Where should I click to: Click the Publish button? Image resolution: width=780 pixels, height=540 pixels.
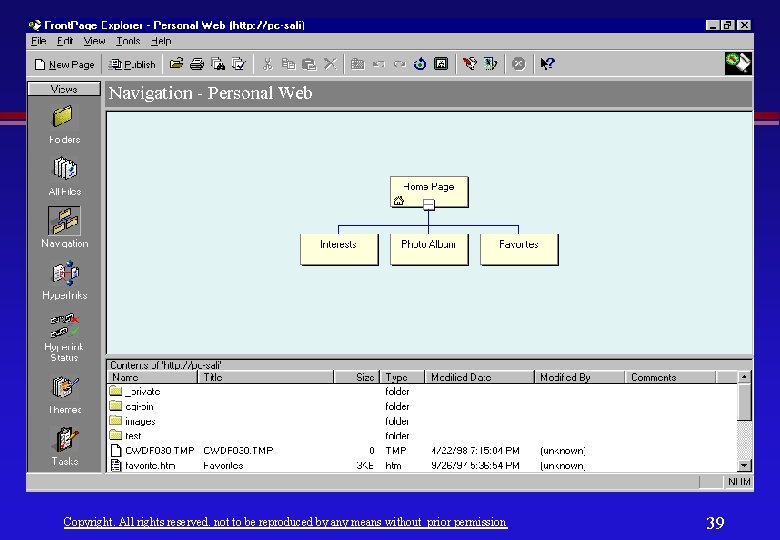click(132, 64)
